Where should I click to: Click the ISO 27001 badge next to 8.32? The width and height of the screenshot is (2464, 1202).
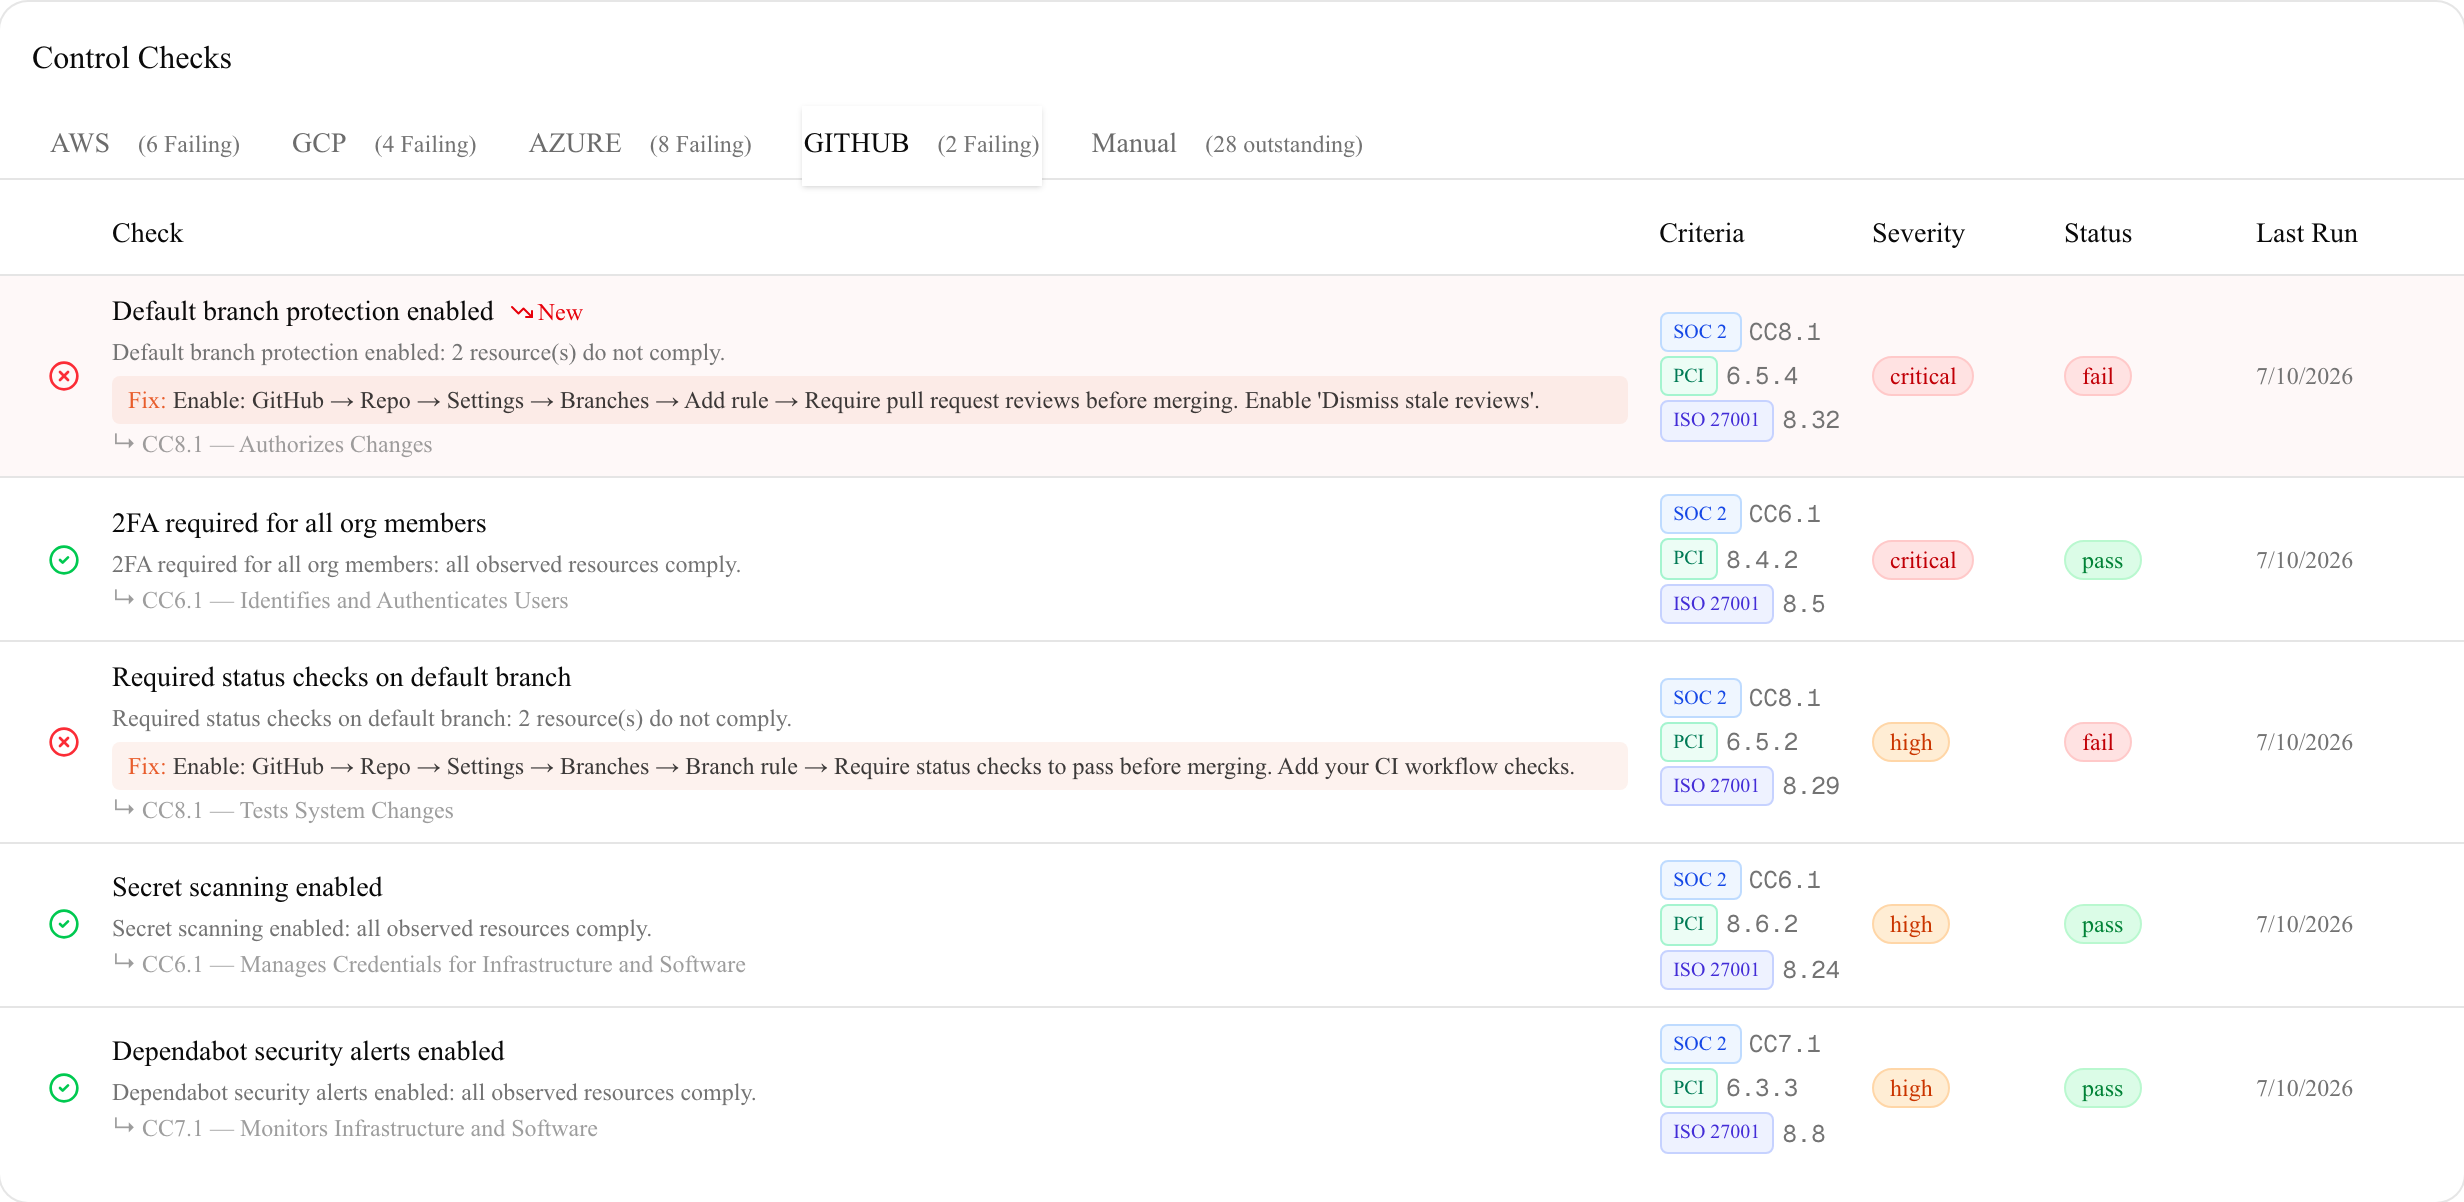point(1716,420)
